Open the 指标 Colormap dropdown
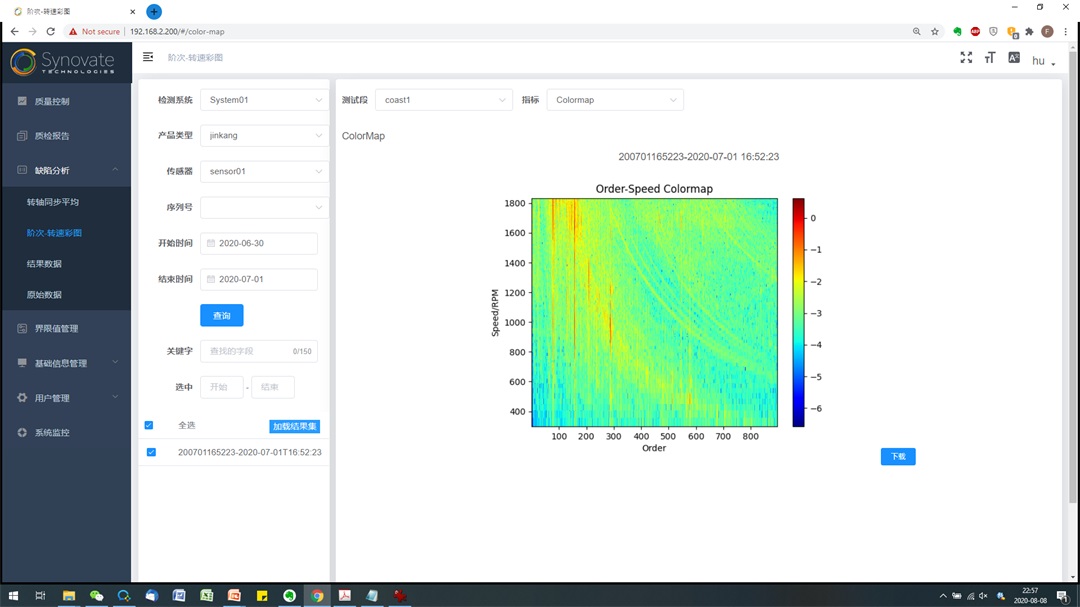The height and width of the screenshot is (607, 1080). (615, 100)
